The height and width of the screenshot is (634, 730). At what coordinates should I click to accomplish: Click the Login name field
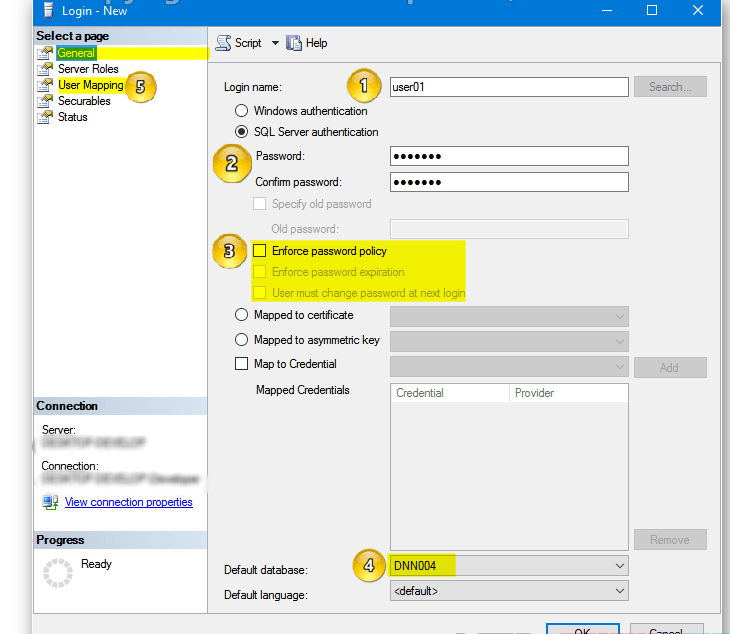[509, 87]
